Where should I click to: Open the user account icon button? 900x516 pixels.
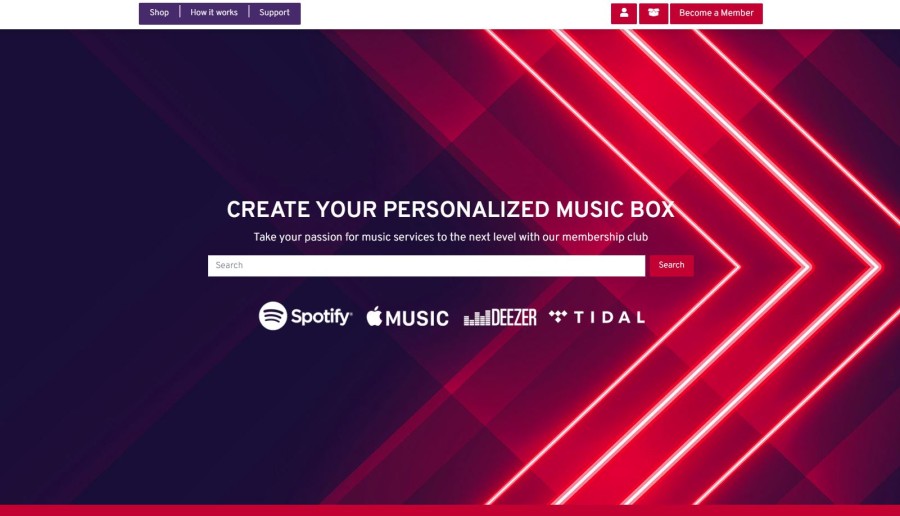623,13
